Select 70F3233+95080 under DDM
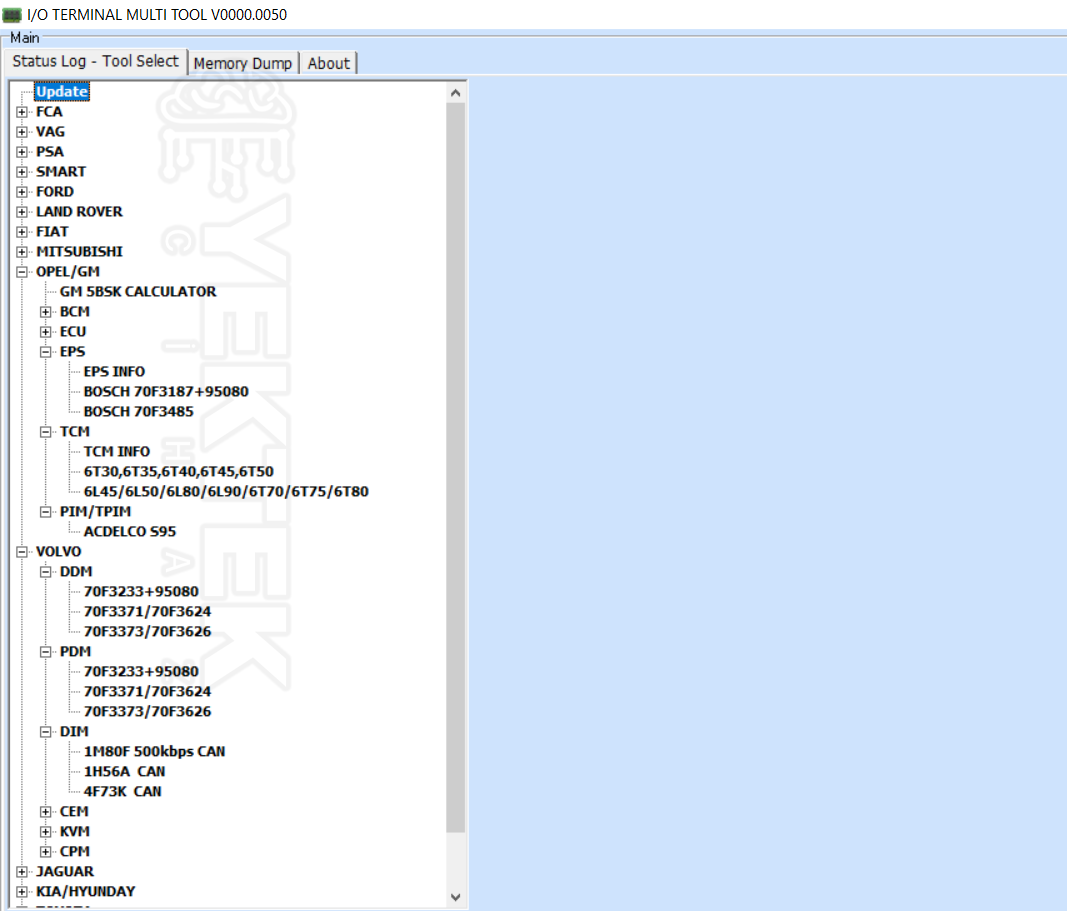Screen dimensions: 1067x911 [142, 591]
